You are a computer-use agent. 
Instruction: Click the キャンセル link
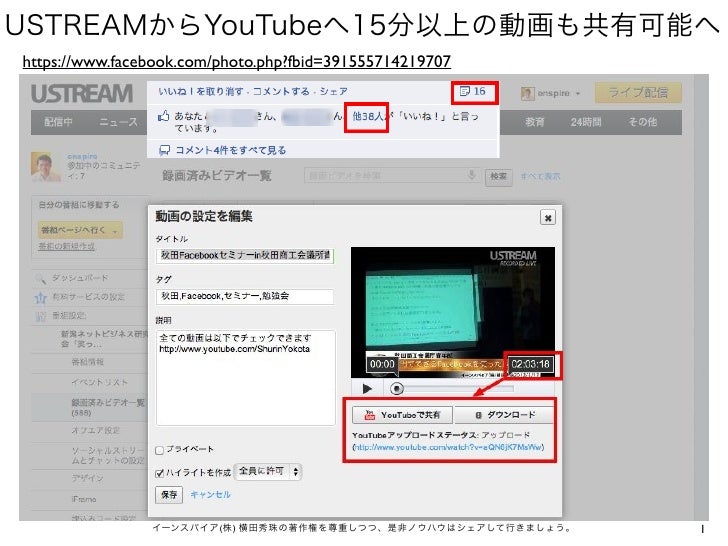pos(210,494)
